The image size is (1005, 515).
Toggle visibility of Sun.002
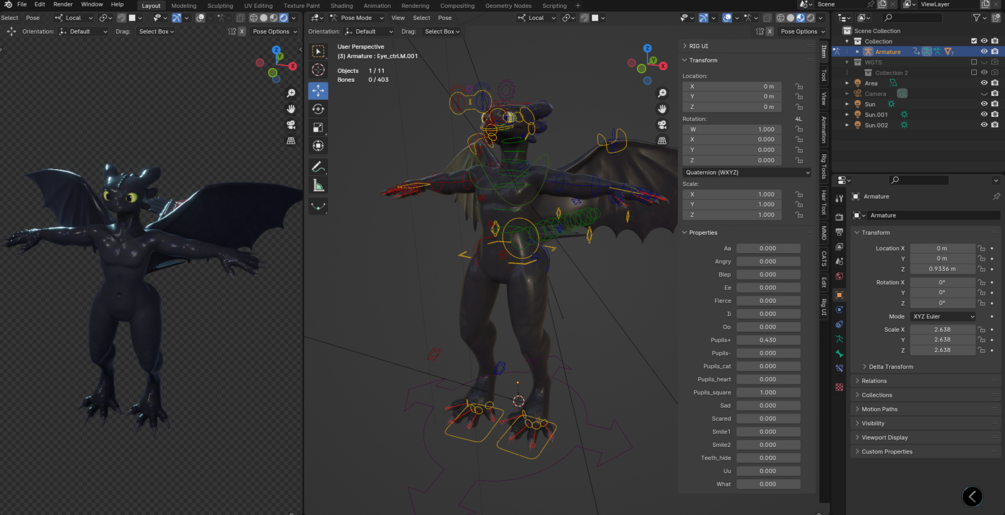point(984,125)
